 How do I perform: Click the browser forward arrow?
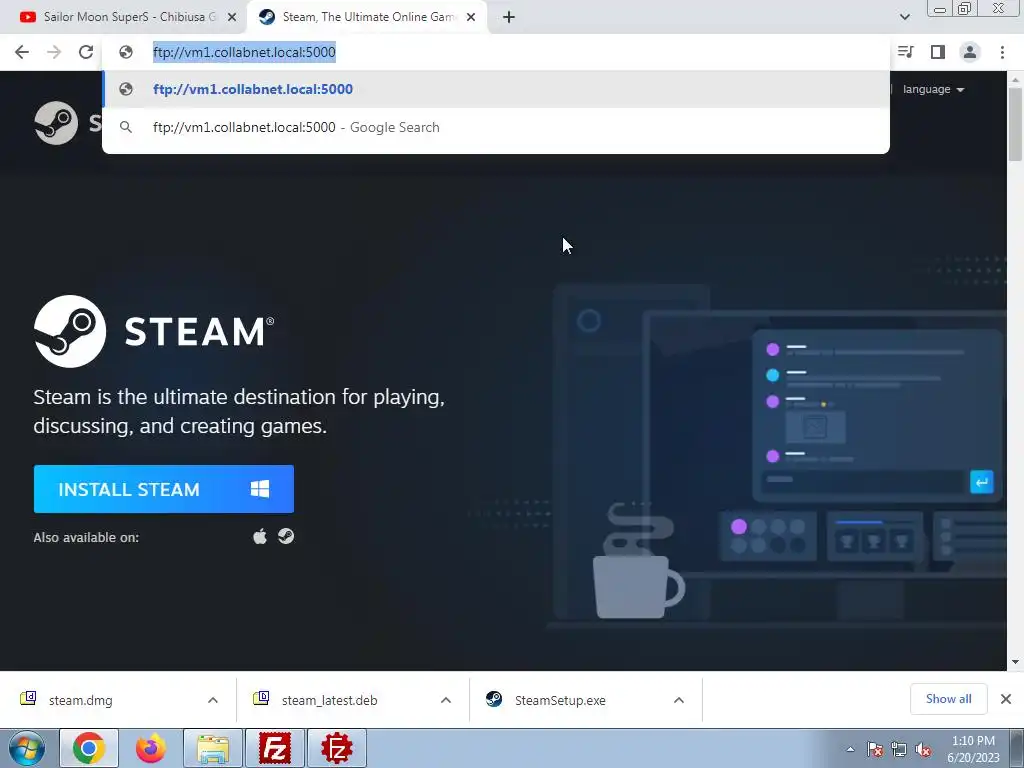click(54, 52)
